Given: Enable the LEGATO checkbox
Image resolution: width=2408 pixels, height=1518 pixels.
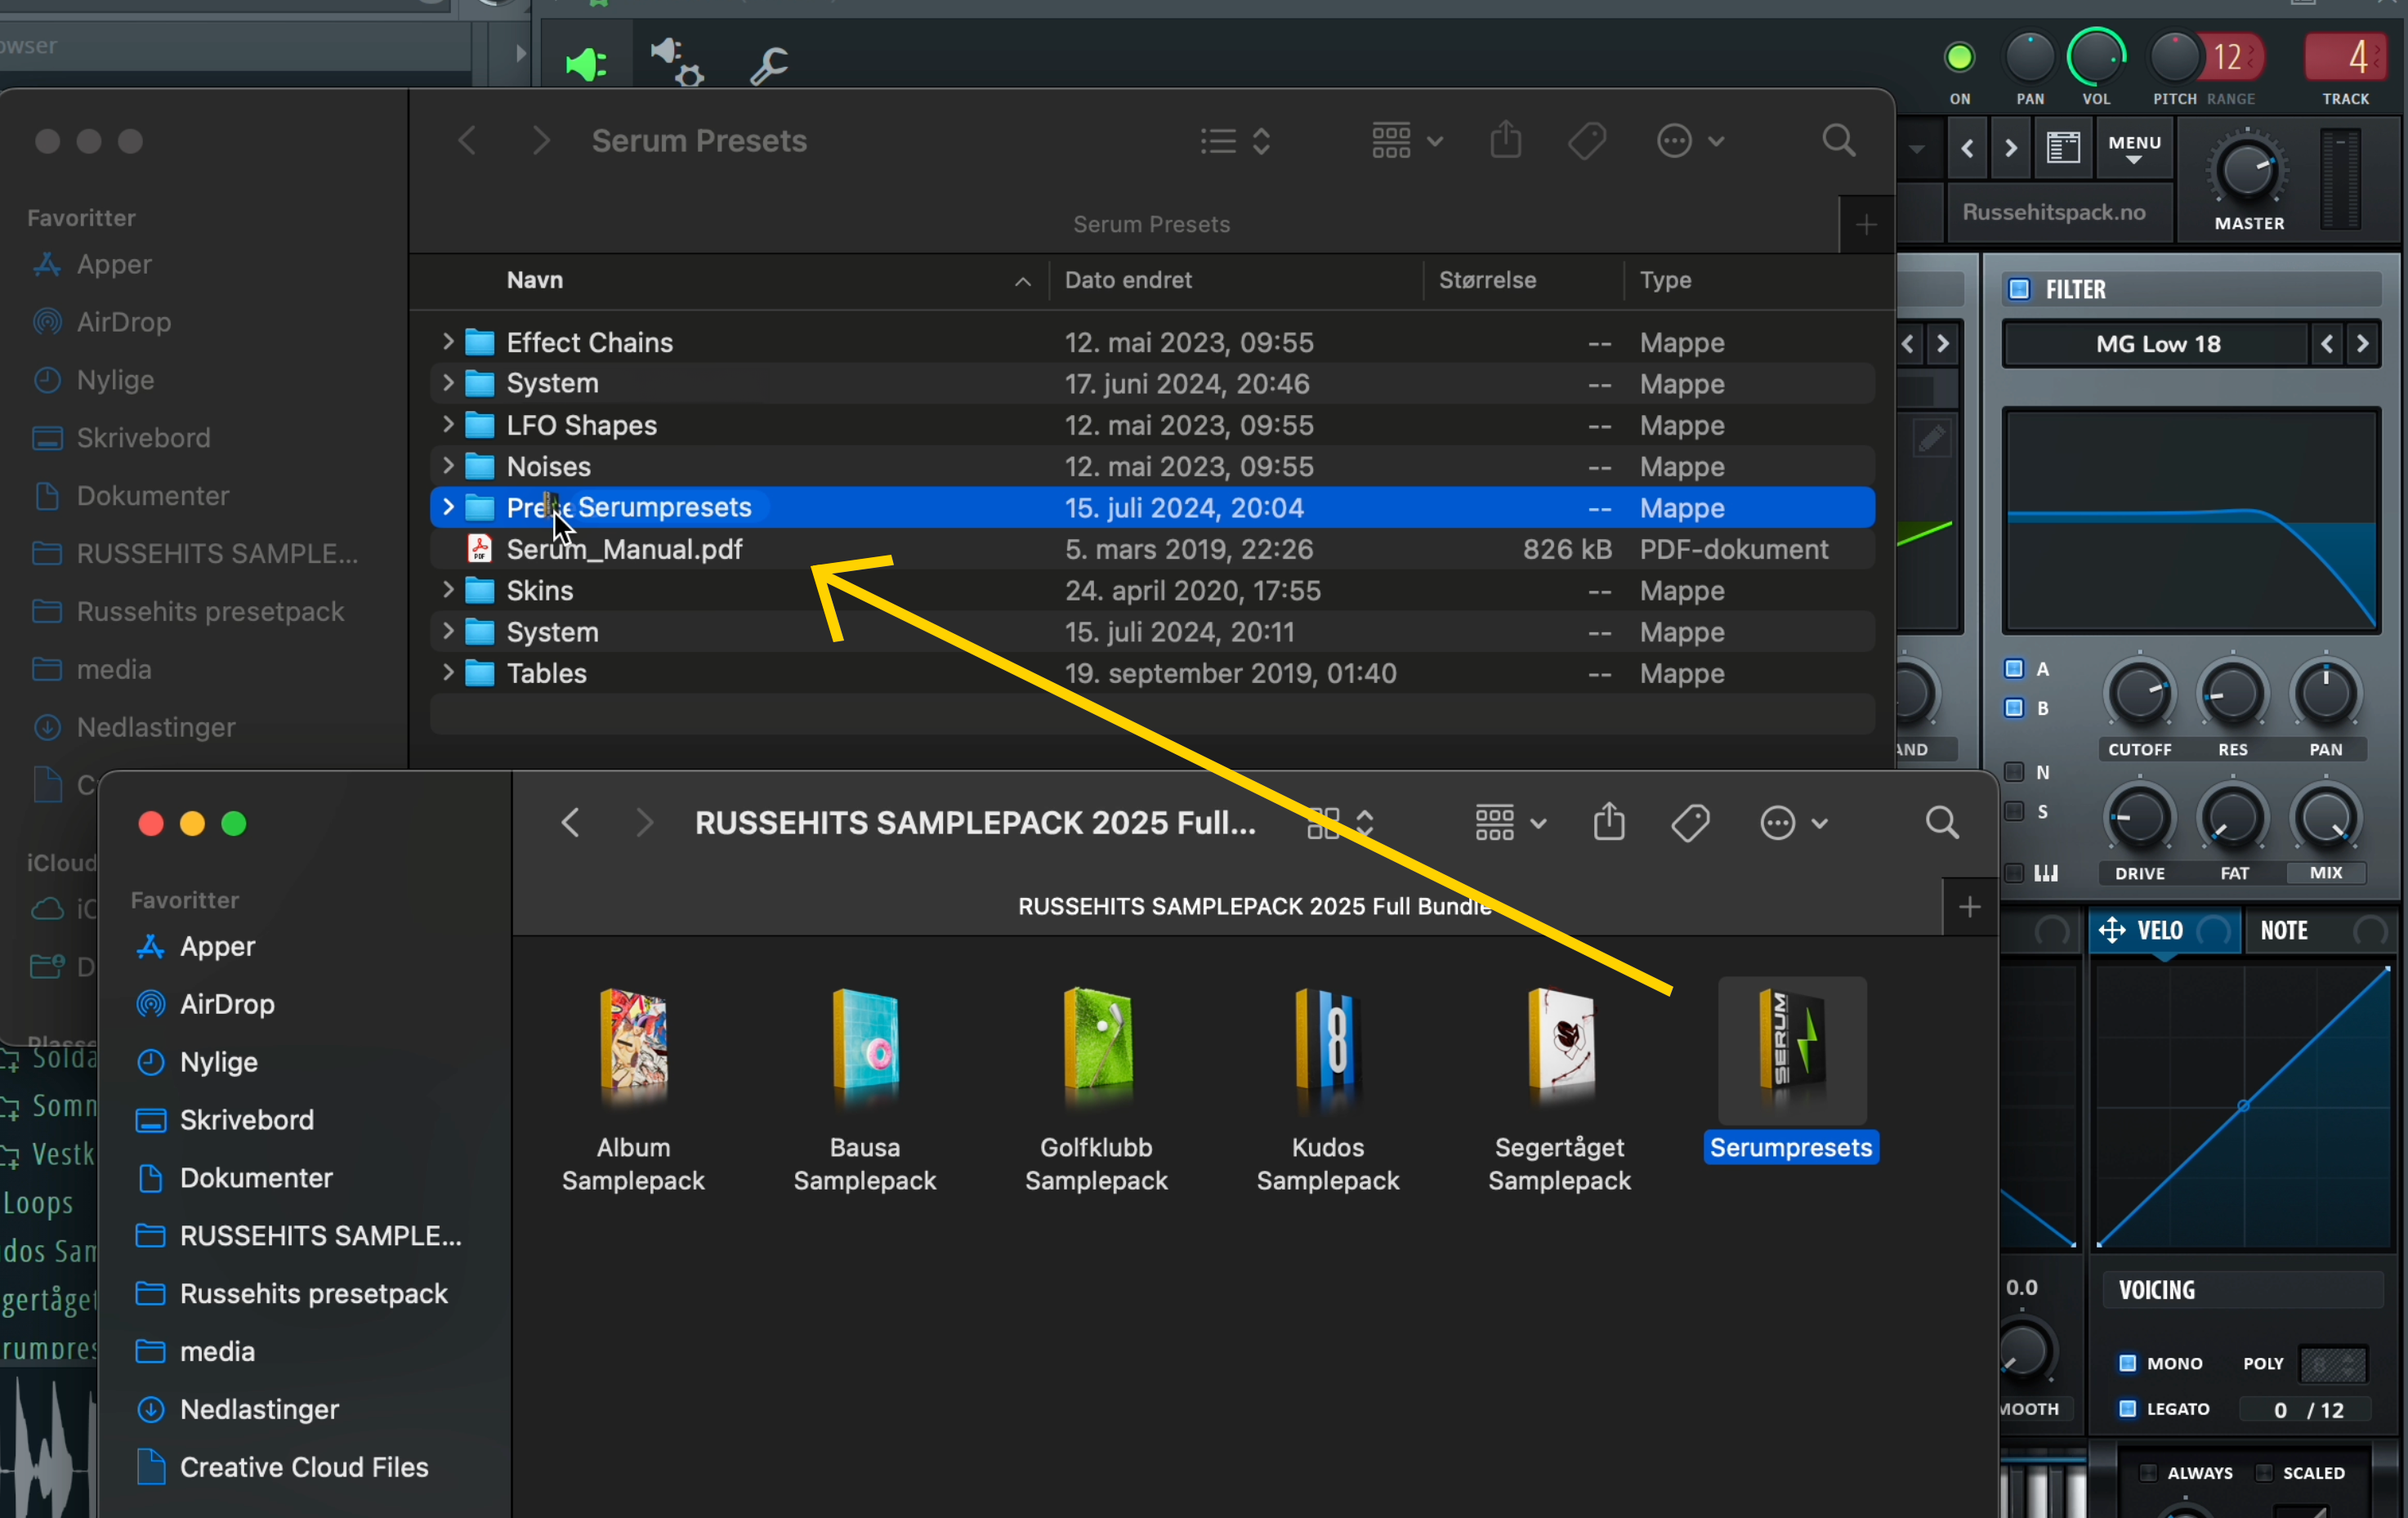Looking at the screenshot, I should 2127,1409.
